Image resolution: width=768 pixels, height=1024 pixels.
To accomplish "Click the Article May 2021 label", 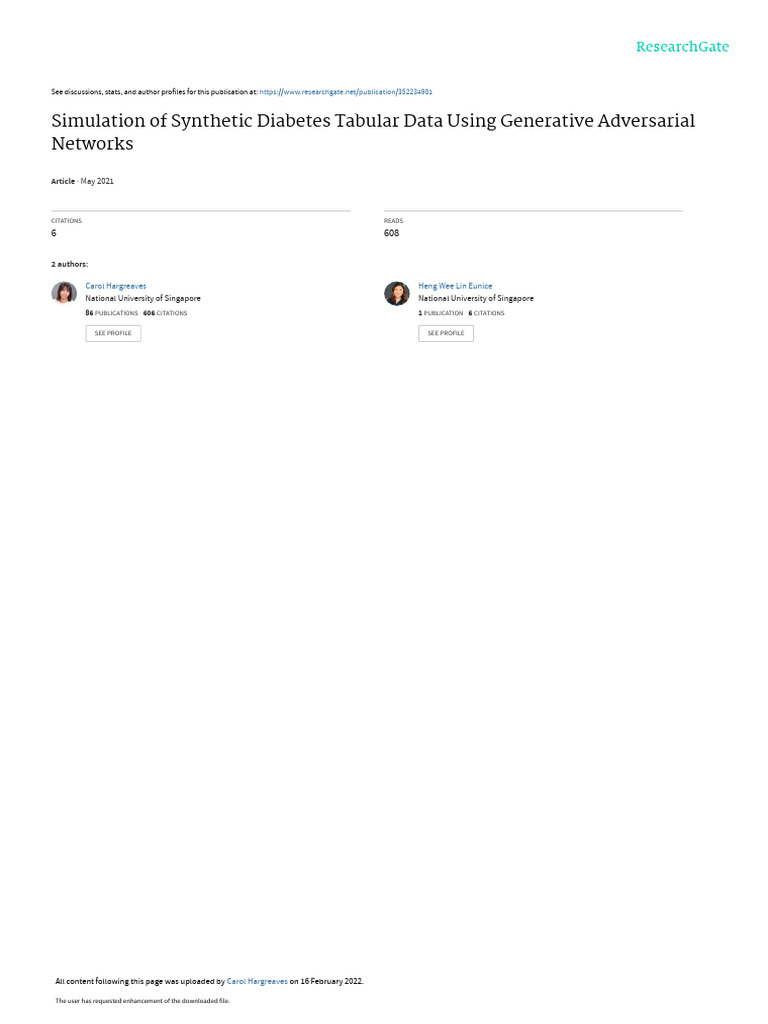I will coord(82,181).
